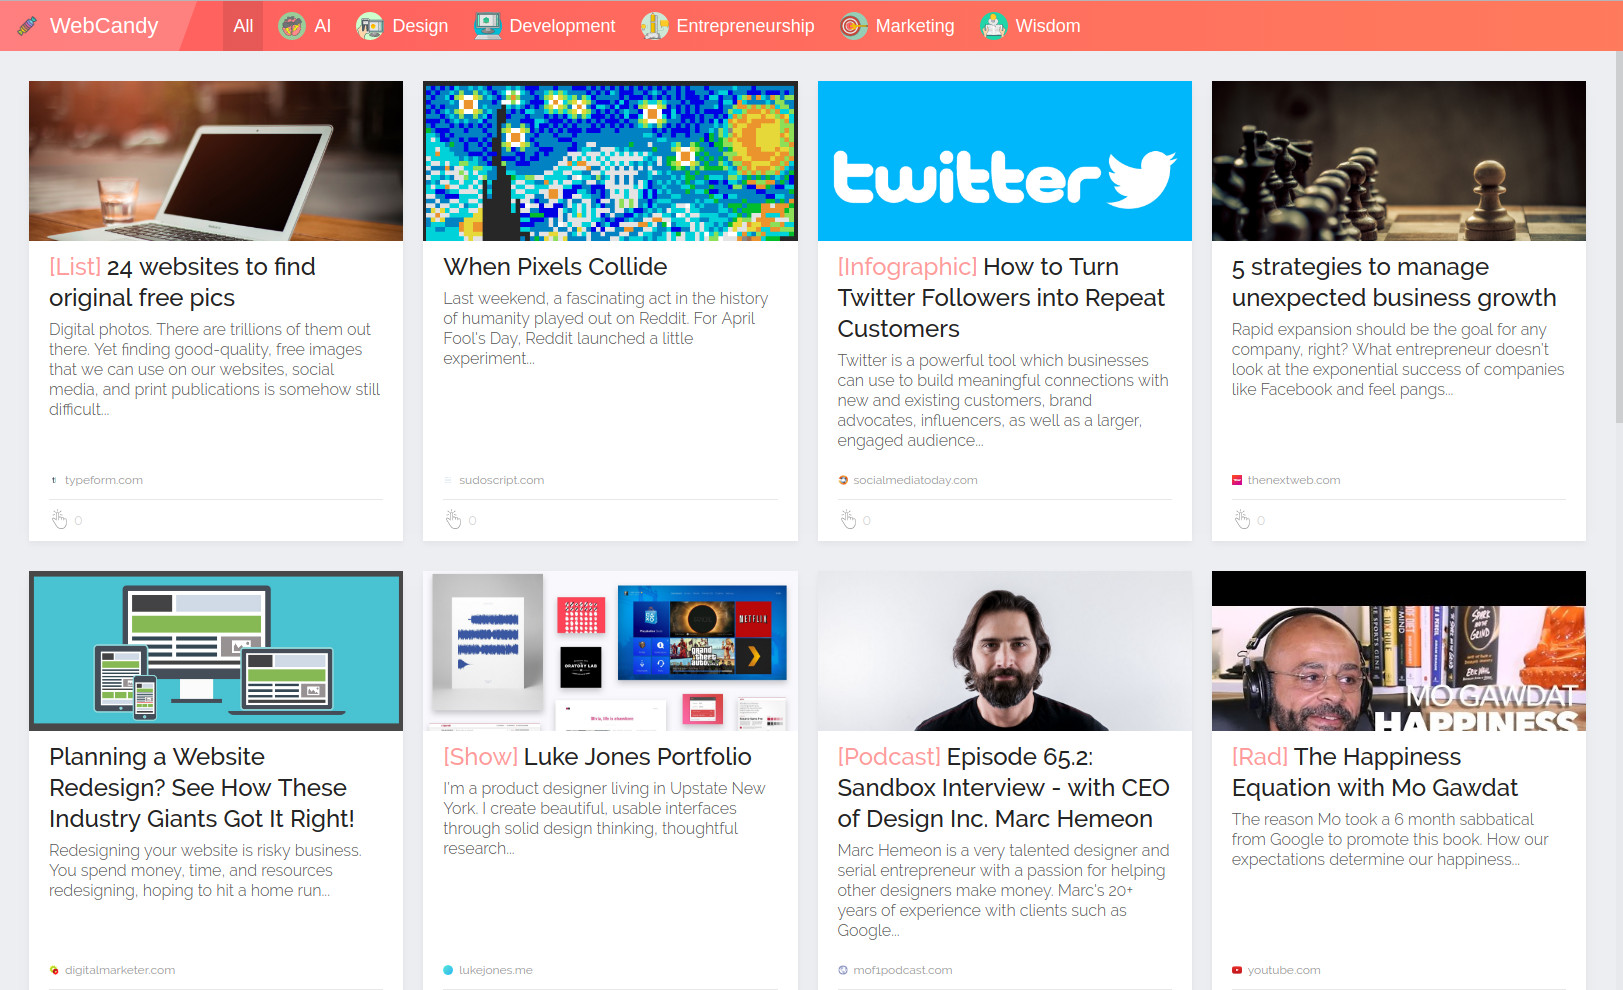Visit the lukejones.me source link
The image size is (1623, 990).
click(x=495, y=970)
